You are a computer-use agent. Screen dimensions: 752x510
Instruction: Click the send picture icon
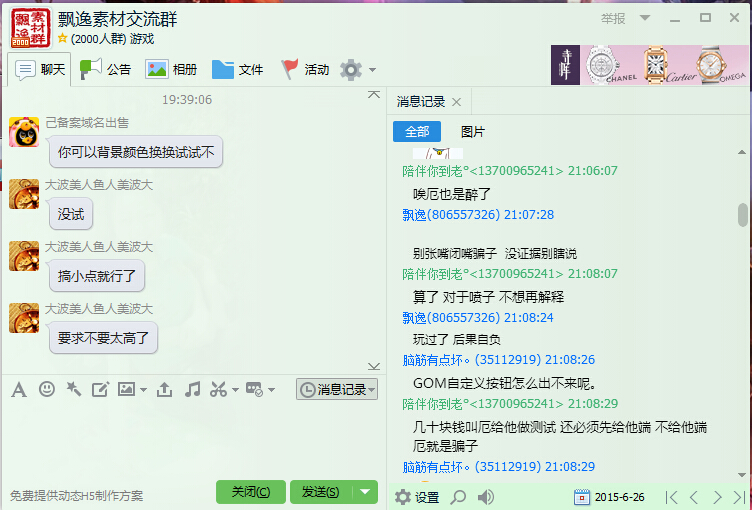[127, 389]
